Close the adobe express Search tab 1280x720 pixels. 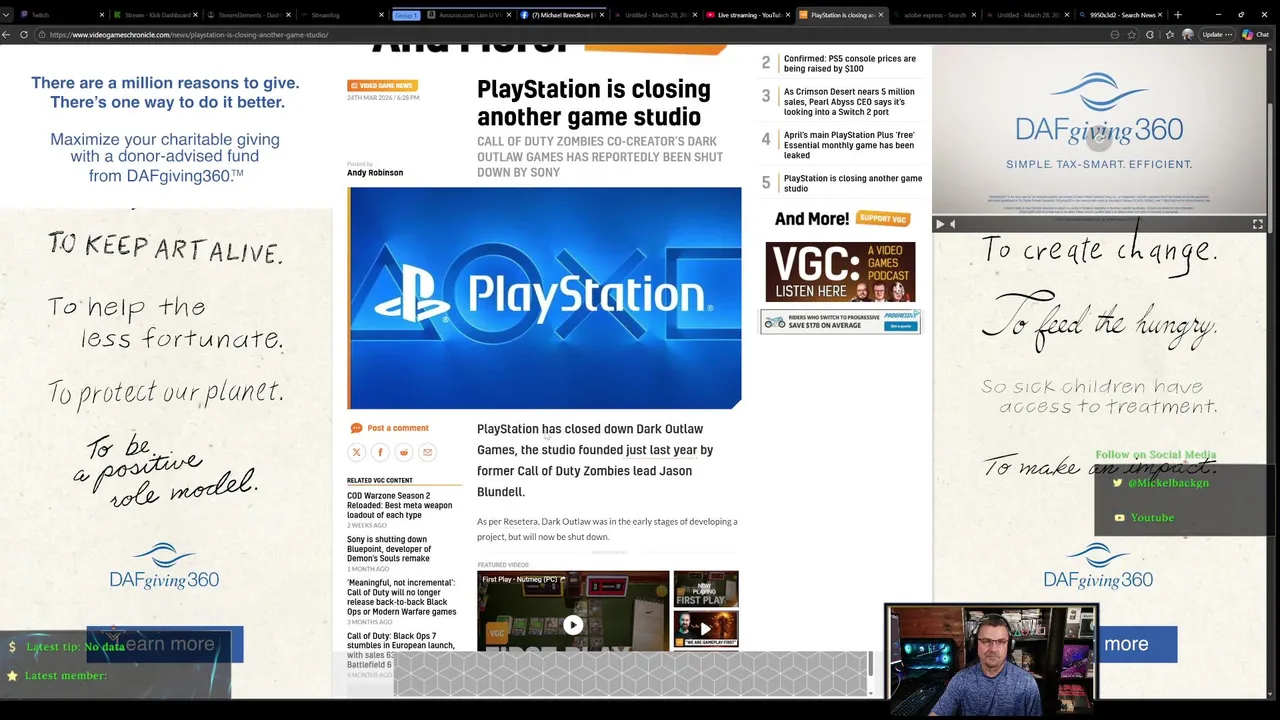click(x=975, y=15)
